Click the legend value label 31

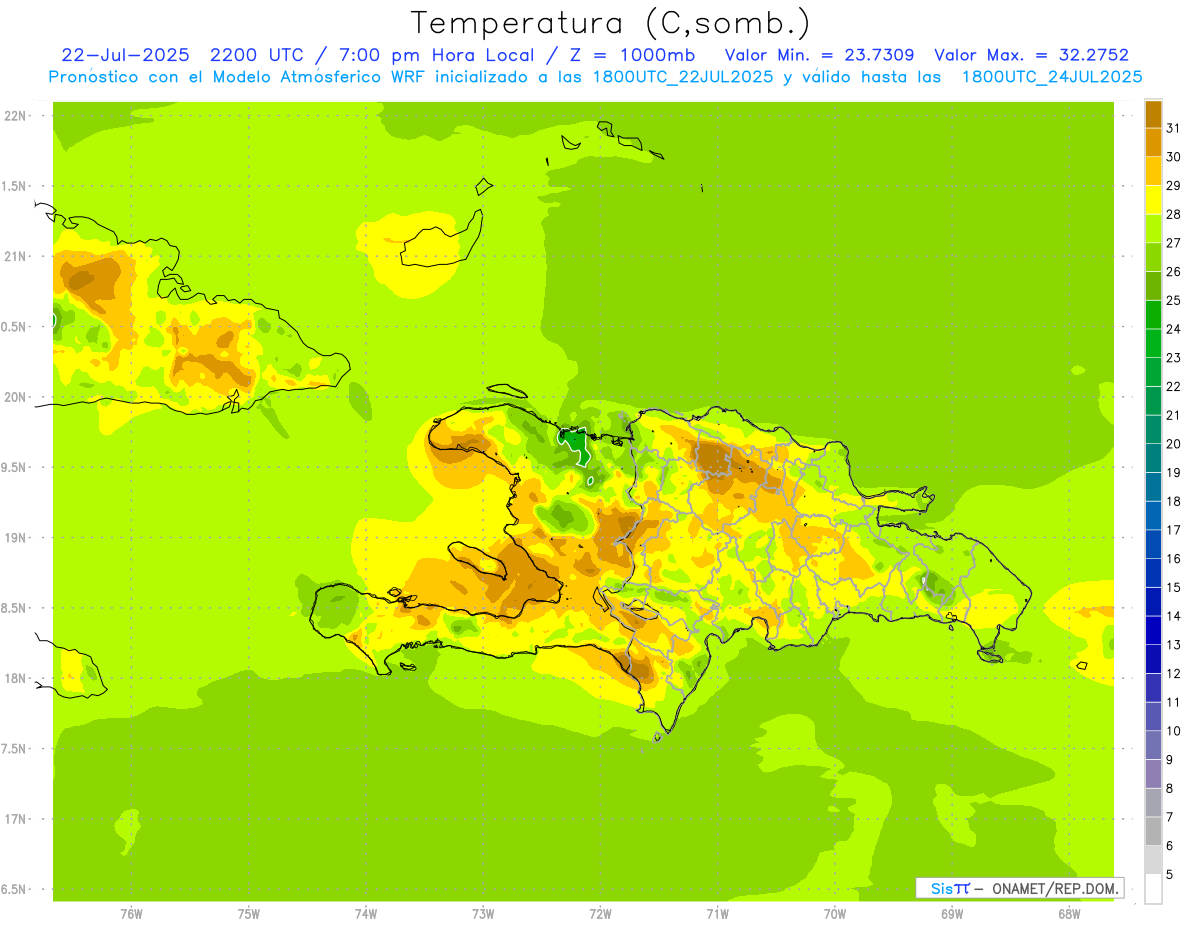coord(1174,128)
